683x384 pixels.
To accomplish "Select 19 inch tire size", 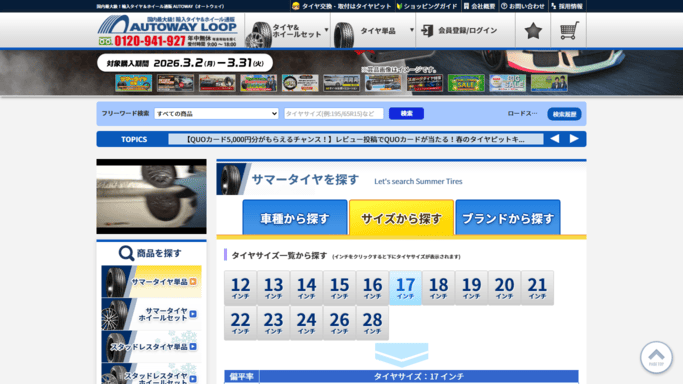I will point(471,288).
